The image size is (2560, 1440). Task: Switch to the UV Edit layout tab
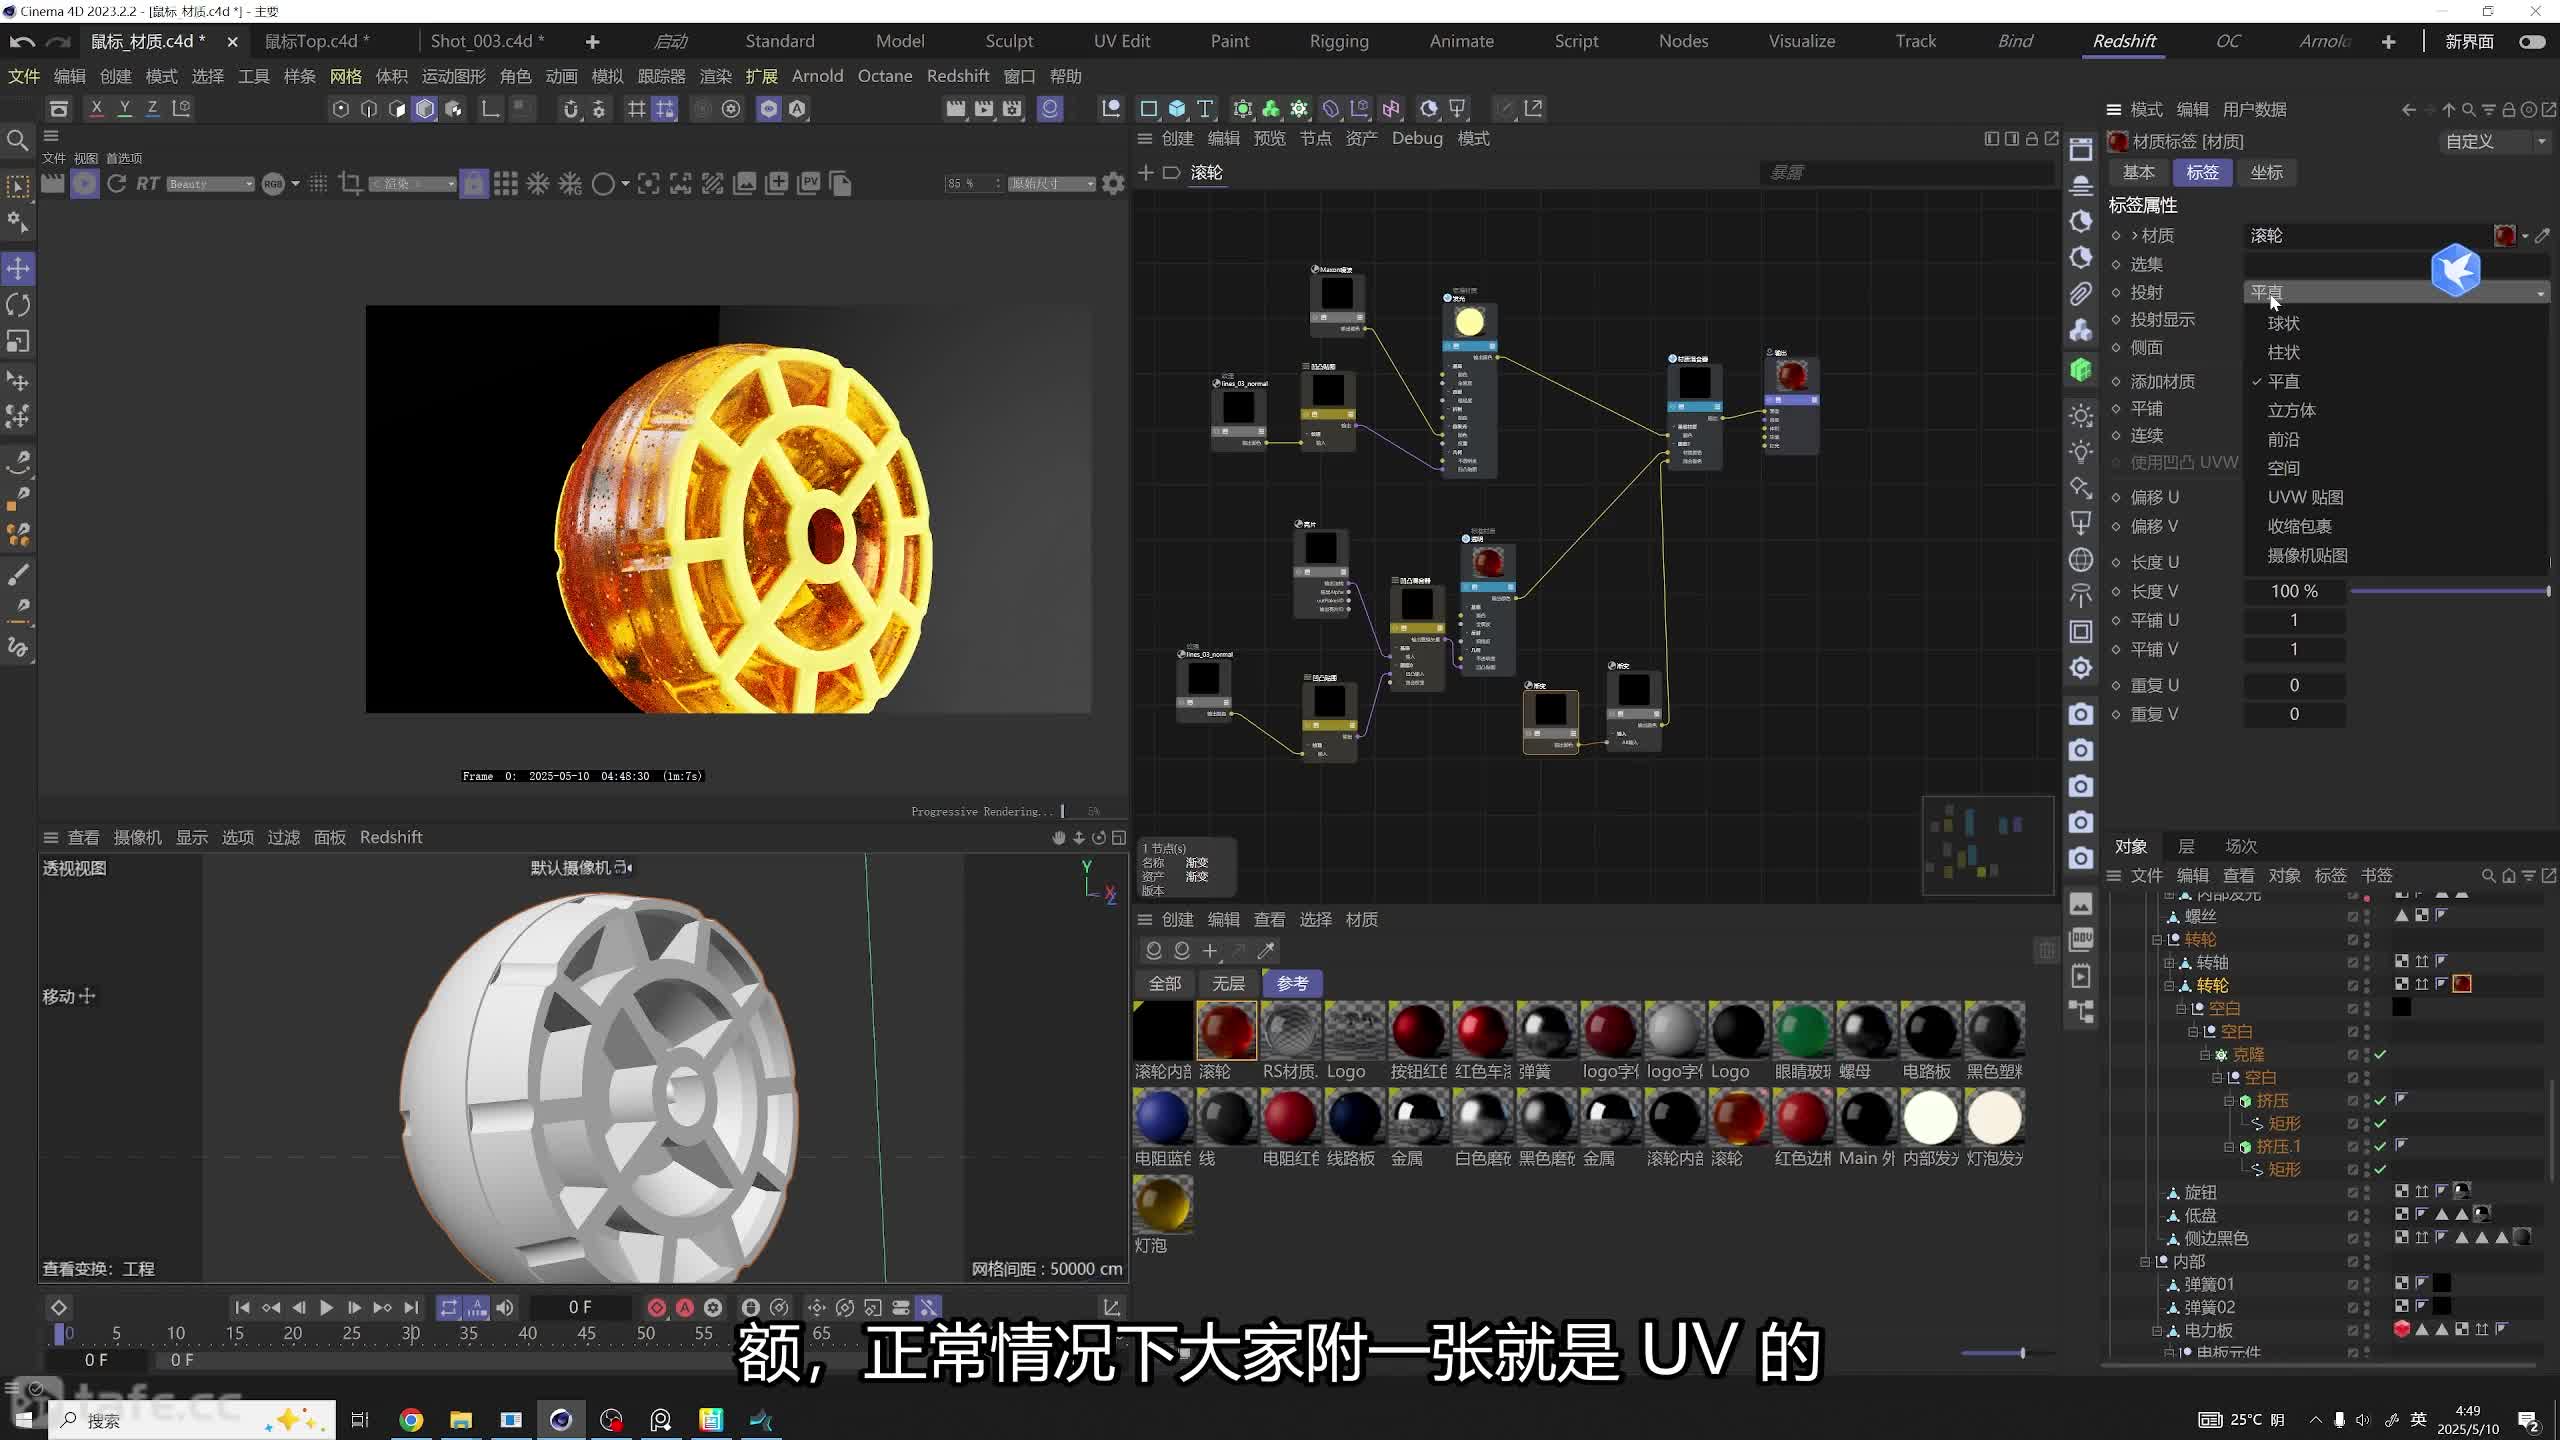(x=1122, y=41)
